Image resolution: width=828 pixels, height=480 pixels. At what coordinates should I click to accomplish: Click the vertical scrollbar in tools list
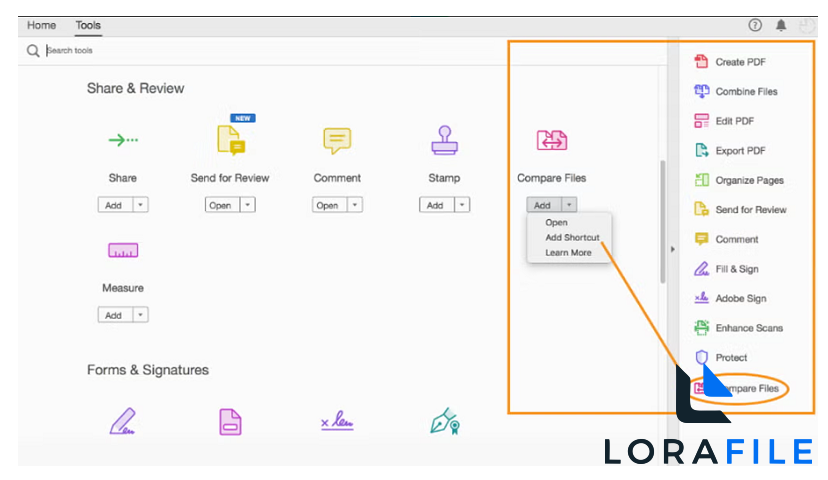pyautogui.click(x=662, y=222)
